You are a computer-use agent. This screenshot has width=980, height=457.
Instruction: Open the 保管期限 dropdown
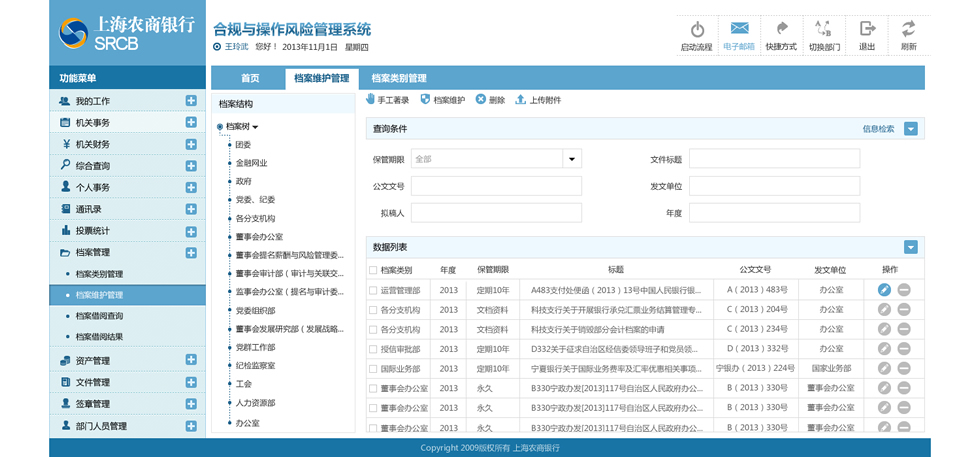pyautogui.click(x=572, y=159)
